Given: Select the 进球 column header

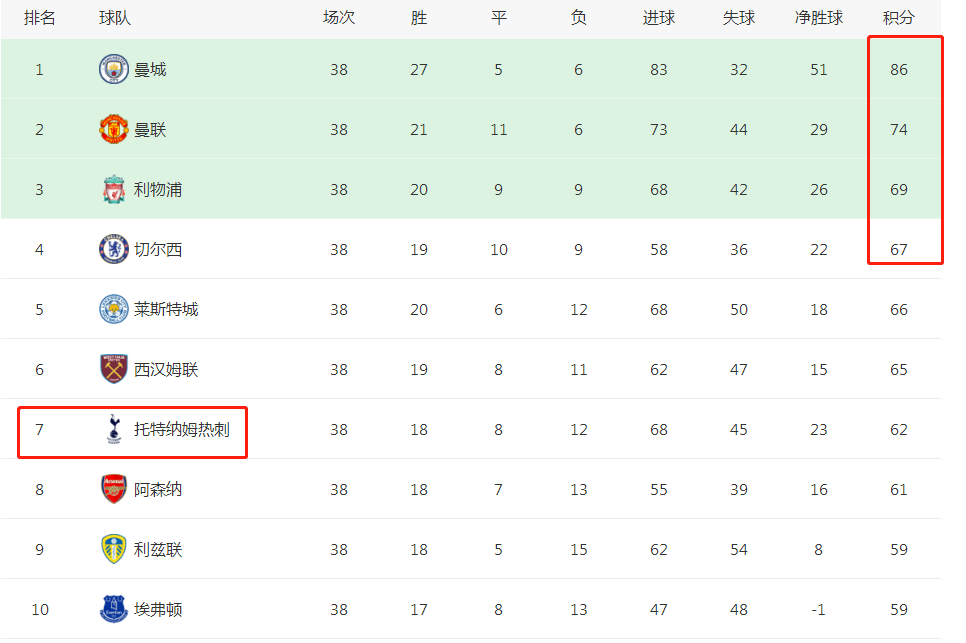Looking at the screenshot, I should [x=659, y=18].
